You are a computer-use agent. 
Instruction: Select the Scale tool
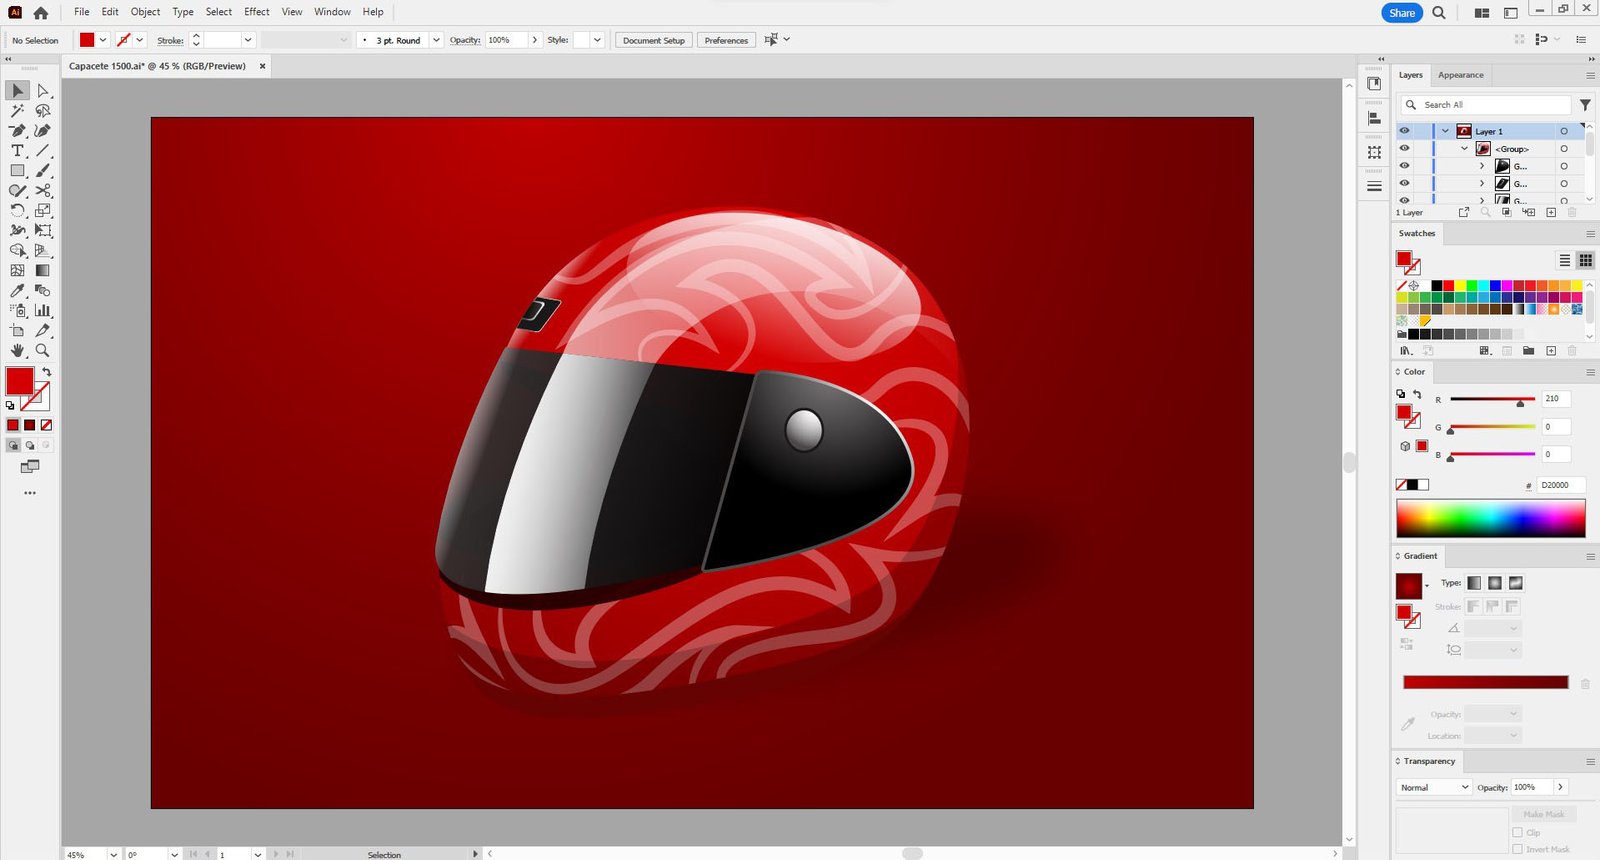coord(43,211)
